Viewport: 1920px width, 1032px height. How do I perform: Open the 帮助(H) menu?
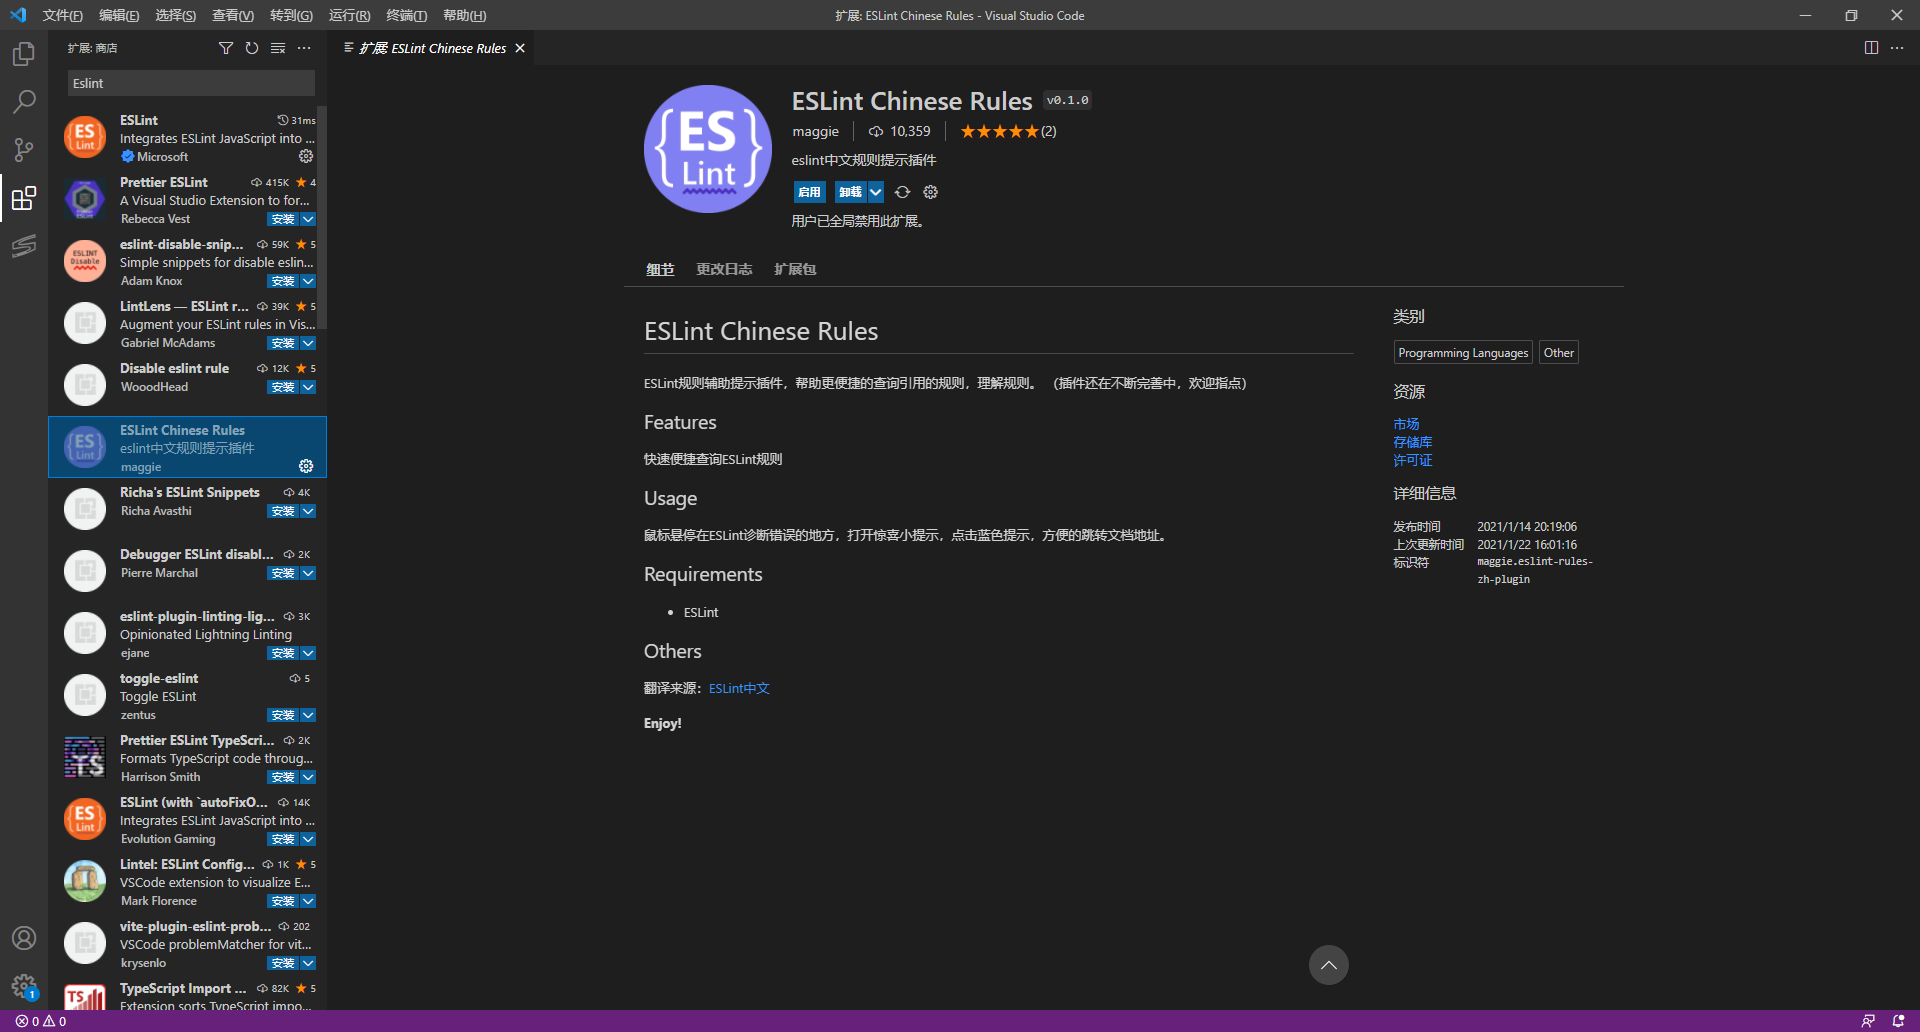click(x=464, y=15)
